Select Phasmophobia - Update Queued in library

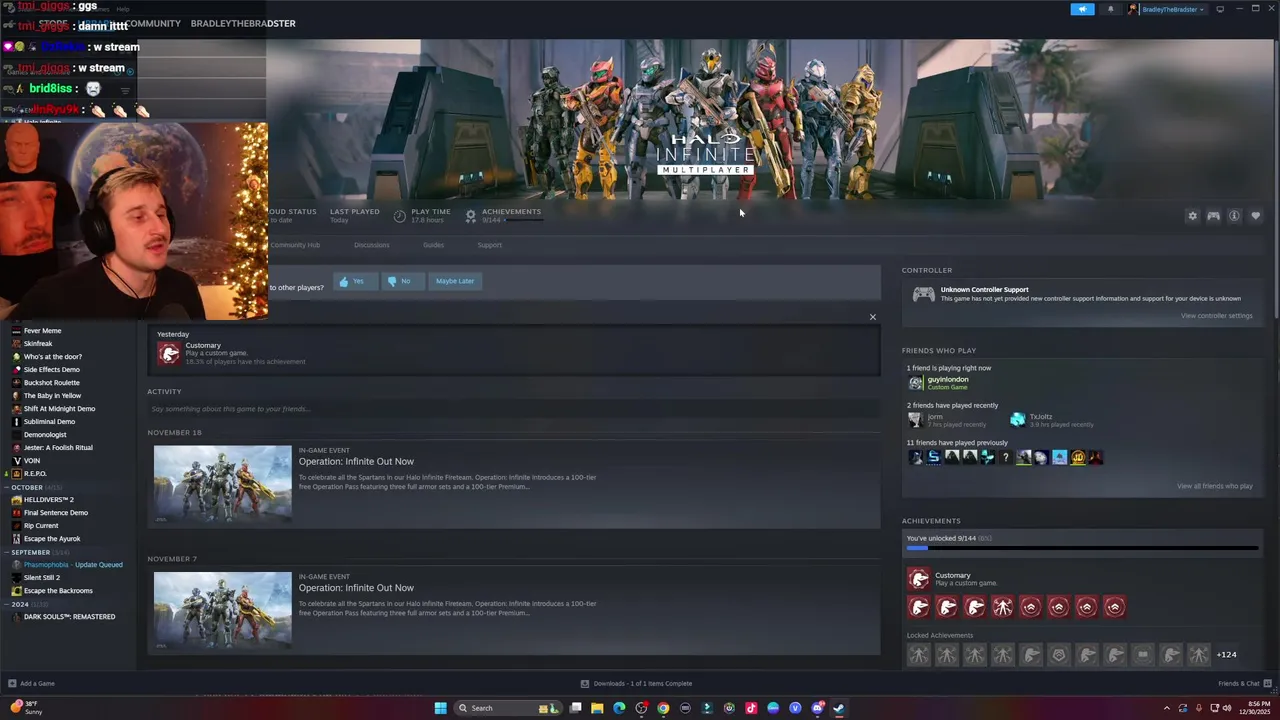pos(73,565)
